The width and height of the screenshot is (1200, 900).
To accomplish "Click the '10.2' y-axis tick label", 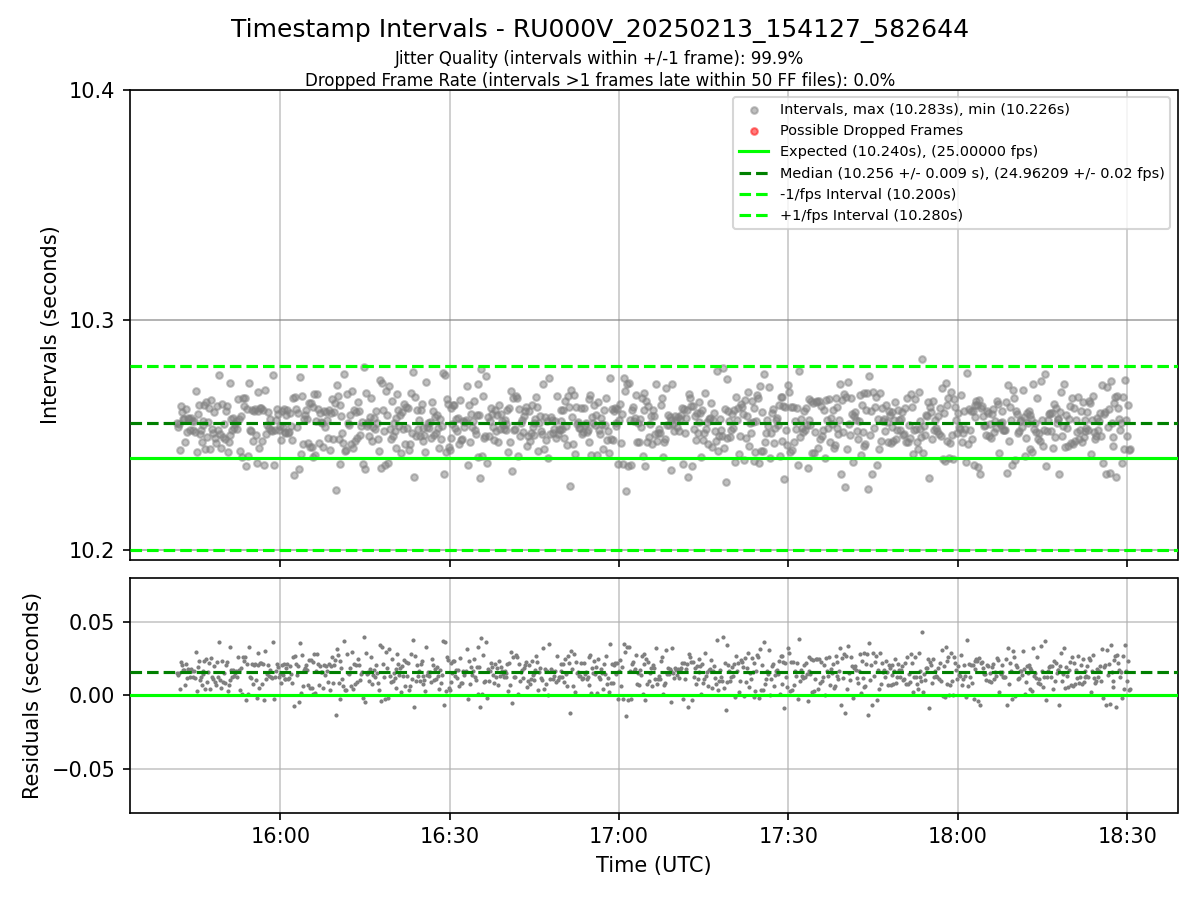I will point(93,551).
